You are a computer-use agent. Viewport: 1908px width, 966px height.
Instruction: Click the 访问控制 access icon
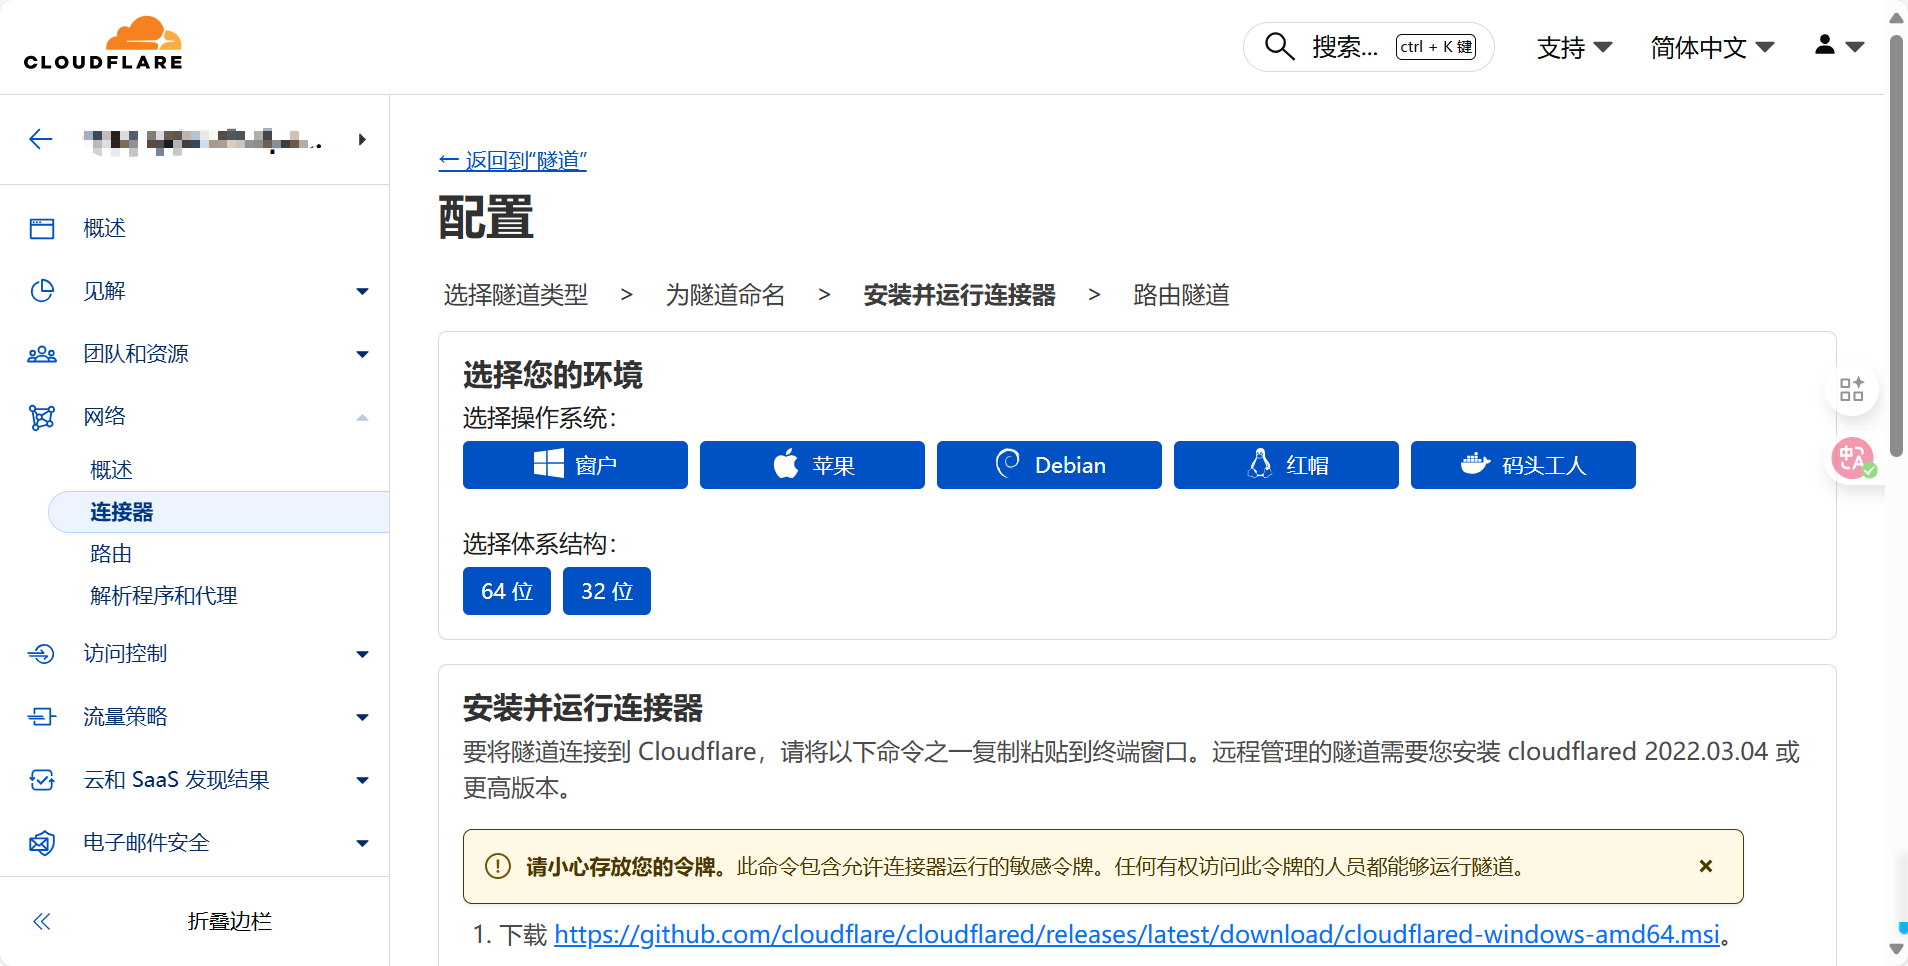pyautogui.click(x=42, y=654)
